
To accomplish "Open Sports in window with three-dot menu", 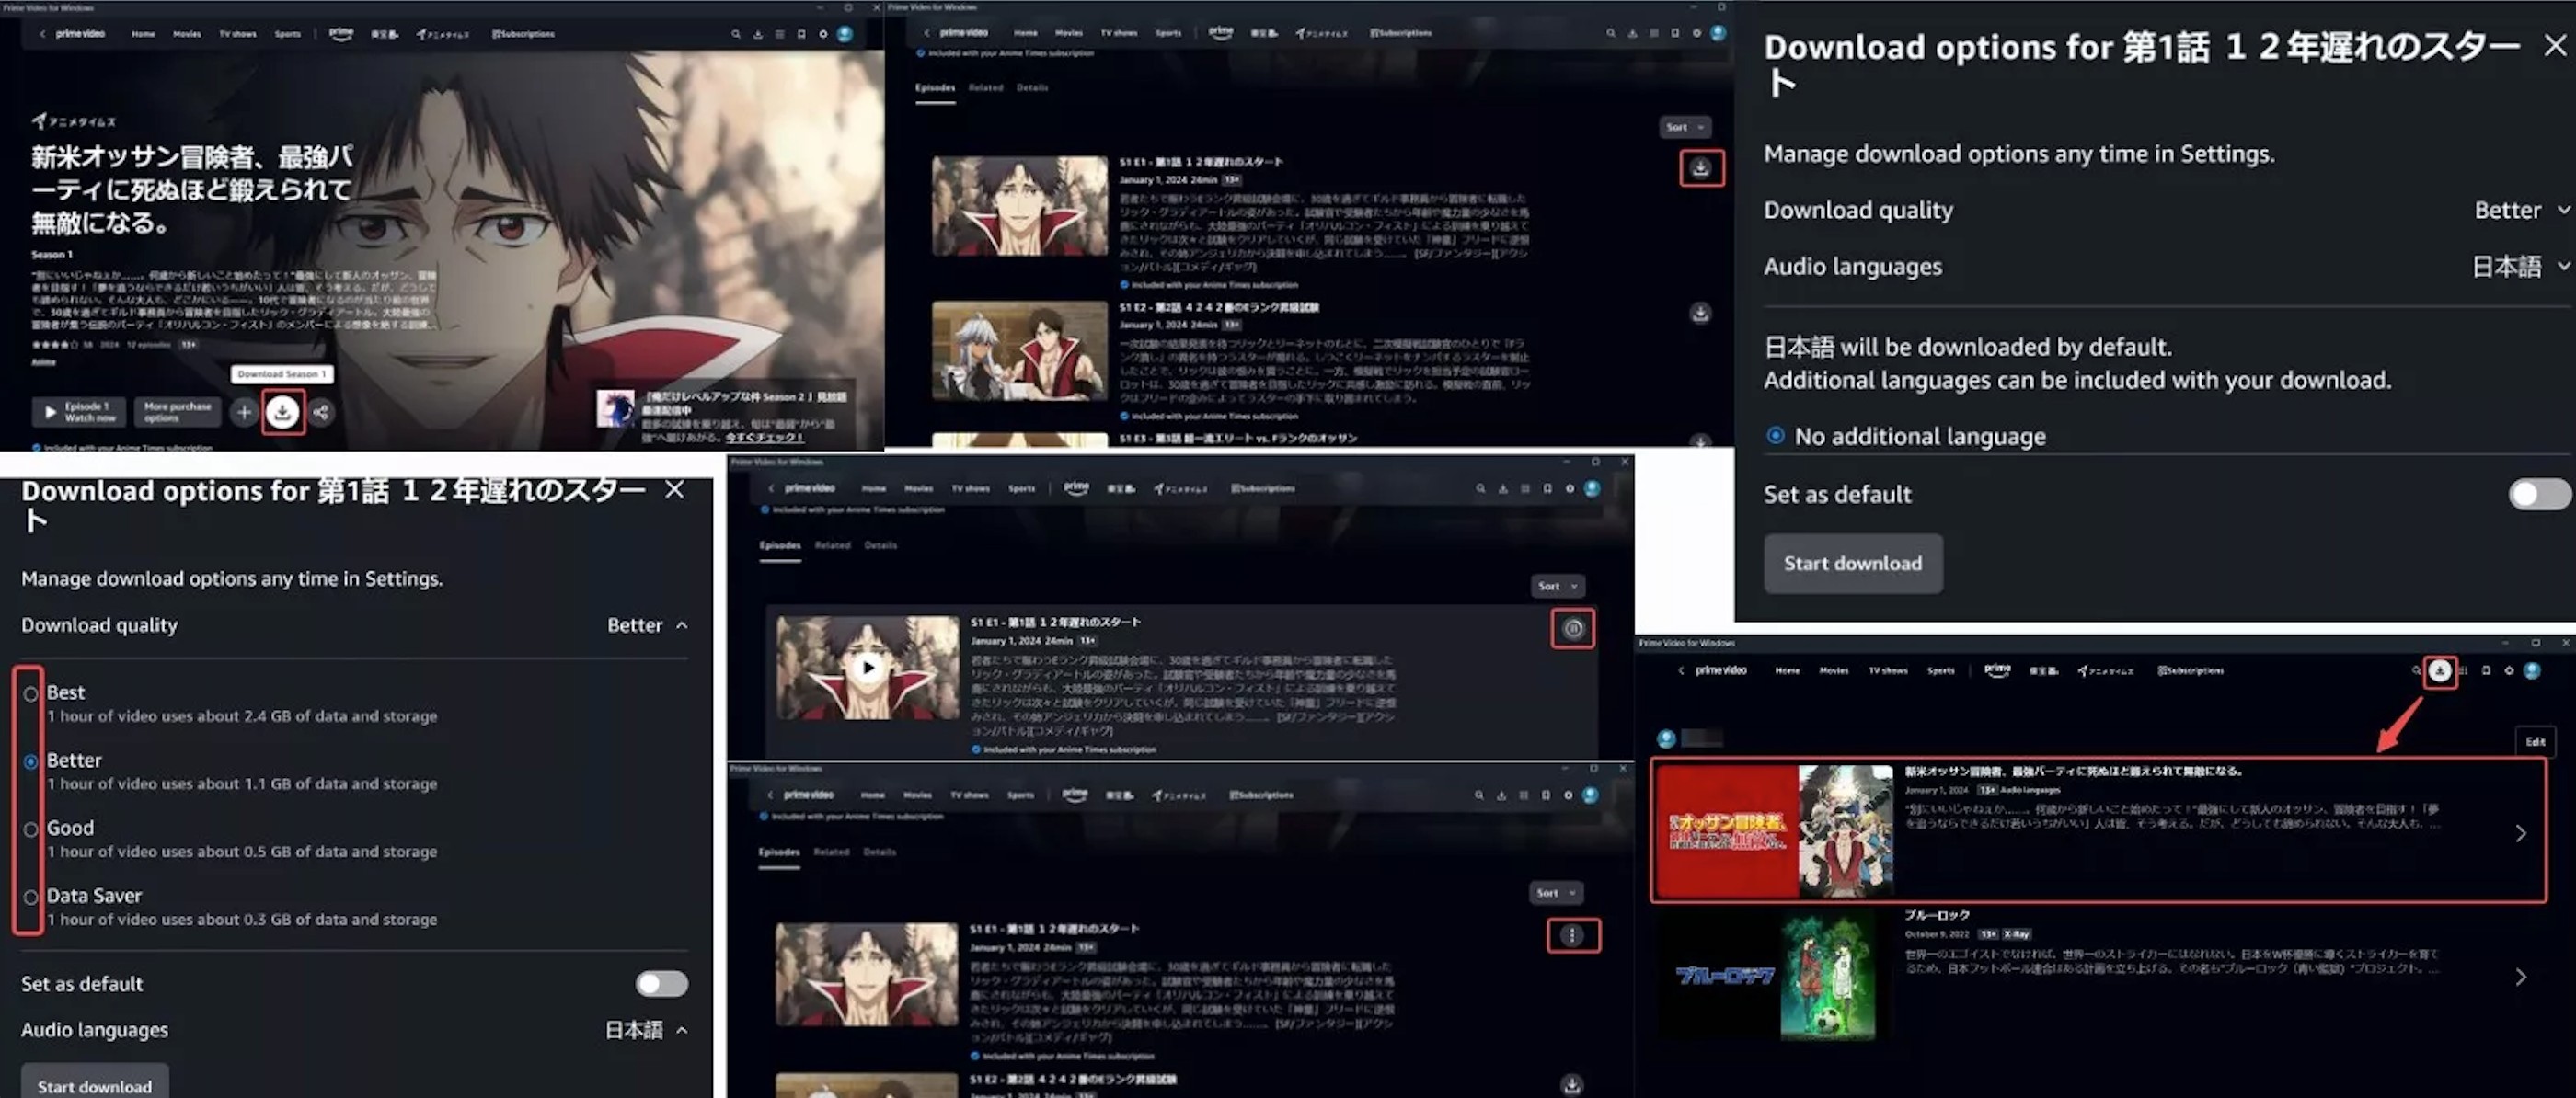I will coord(1020,795).
